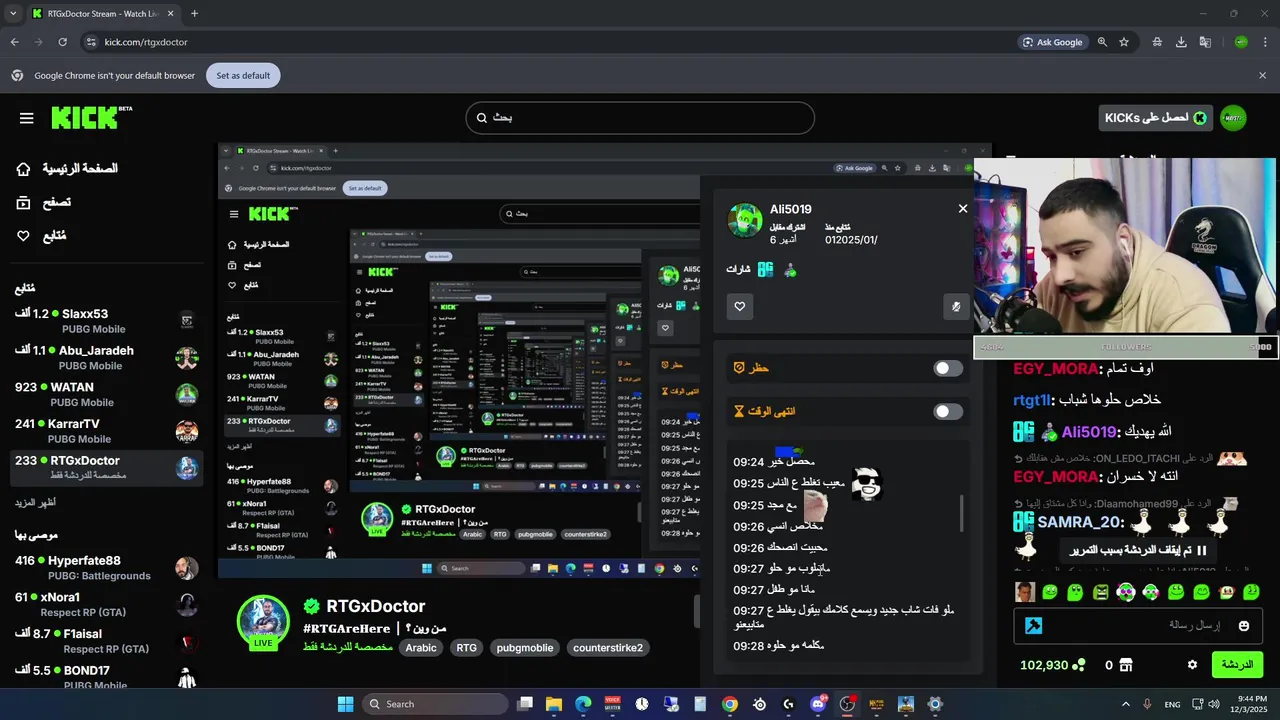Open Chrome extensions puzzle icon
The width and height of the screenshot is (1280, 720).
click(x=1157, y=42)
